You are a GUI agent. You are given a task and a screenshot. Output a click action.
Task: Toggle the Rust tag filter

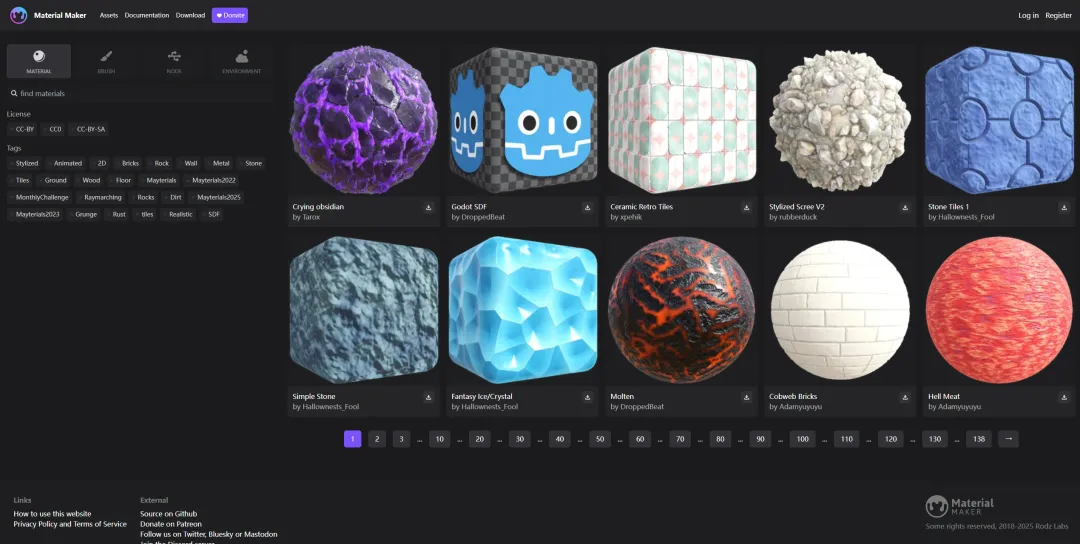(117, 214)
